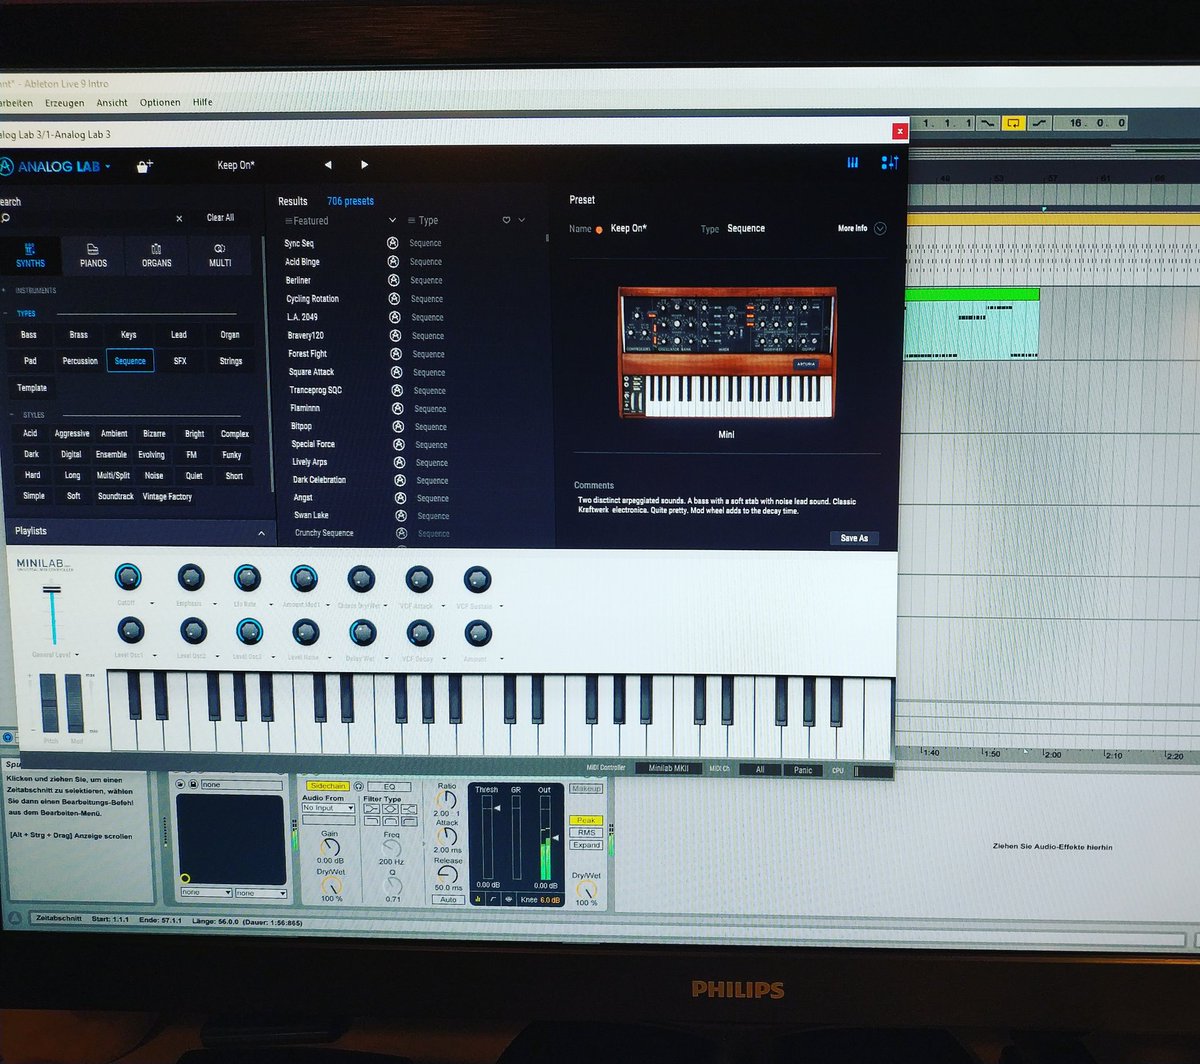
Task: Click Ableton's punch-in switch icon
Action: click(988, 123)
